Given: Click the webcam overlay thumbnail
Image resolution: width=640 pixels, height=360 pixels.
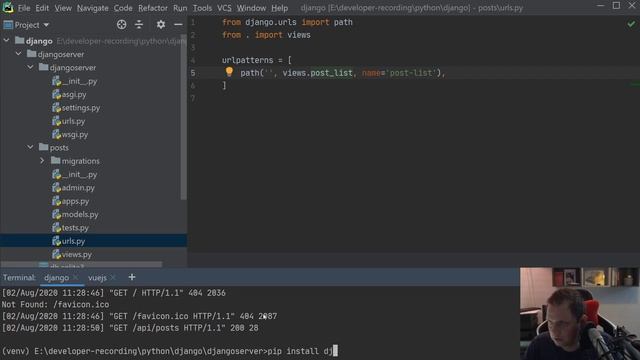Looking at the screenshot, I should (580, 313).
